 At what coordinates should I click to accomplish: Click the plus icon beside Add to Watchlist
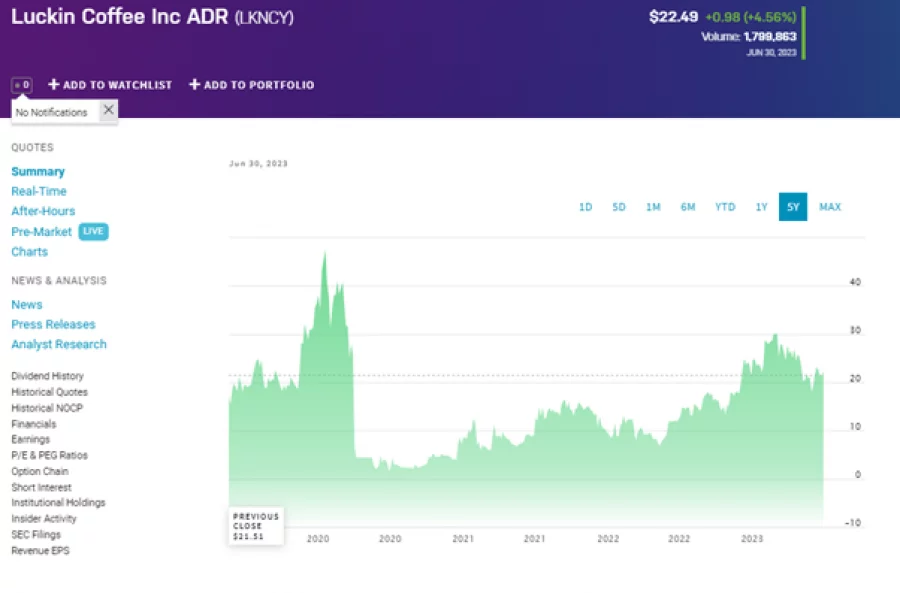coord(53,84)
